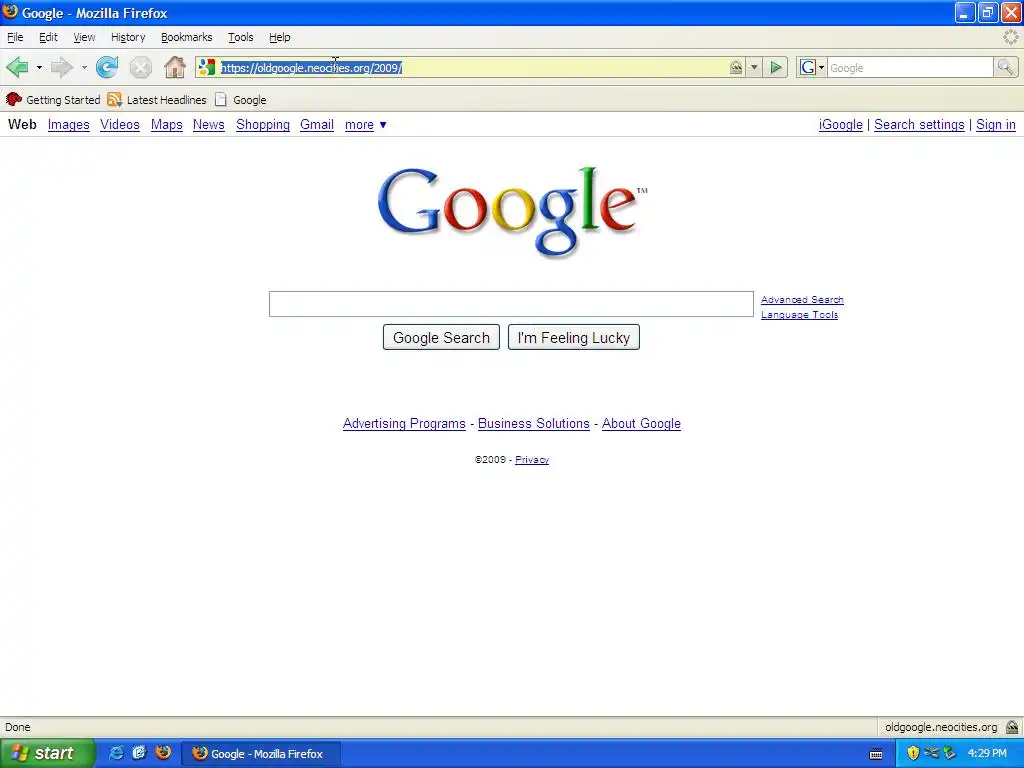This screenshot has height=768, width=1024.
Task: Launch Internet Explorer from quick launch
Action: (x=116, y=753)
